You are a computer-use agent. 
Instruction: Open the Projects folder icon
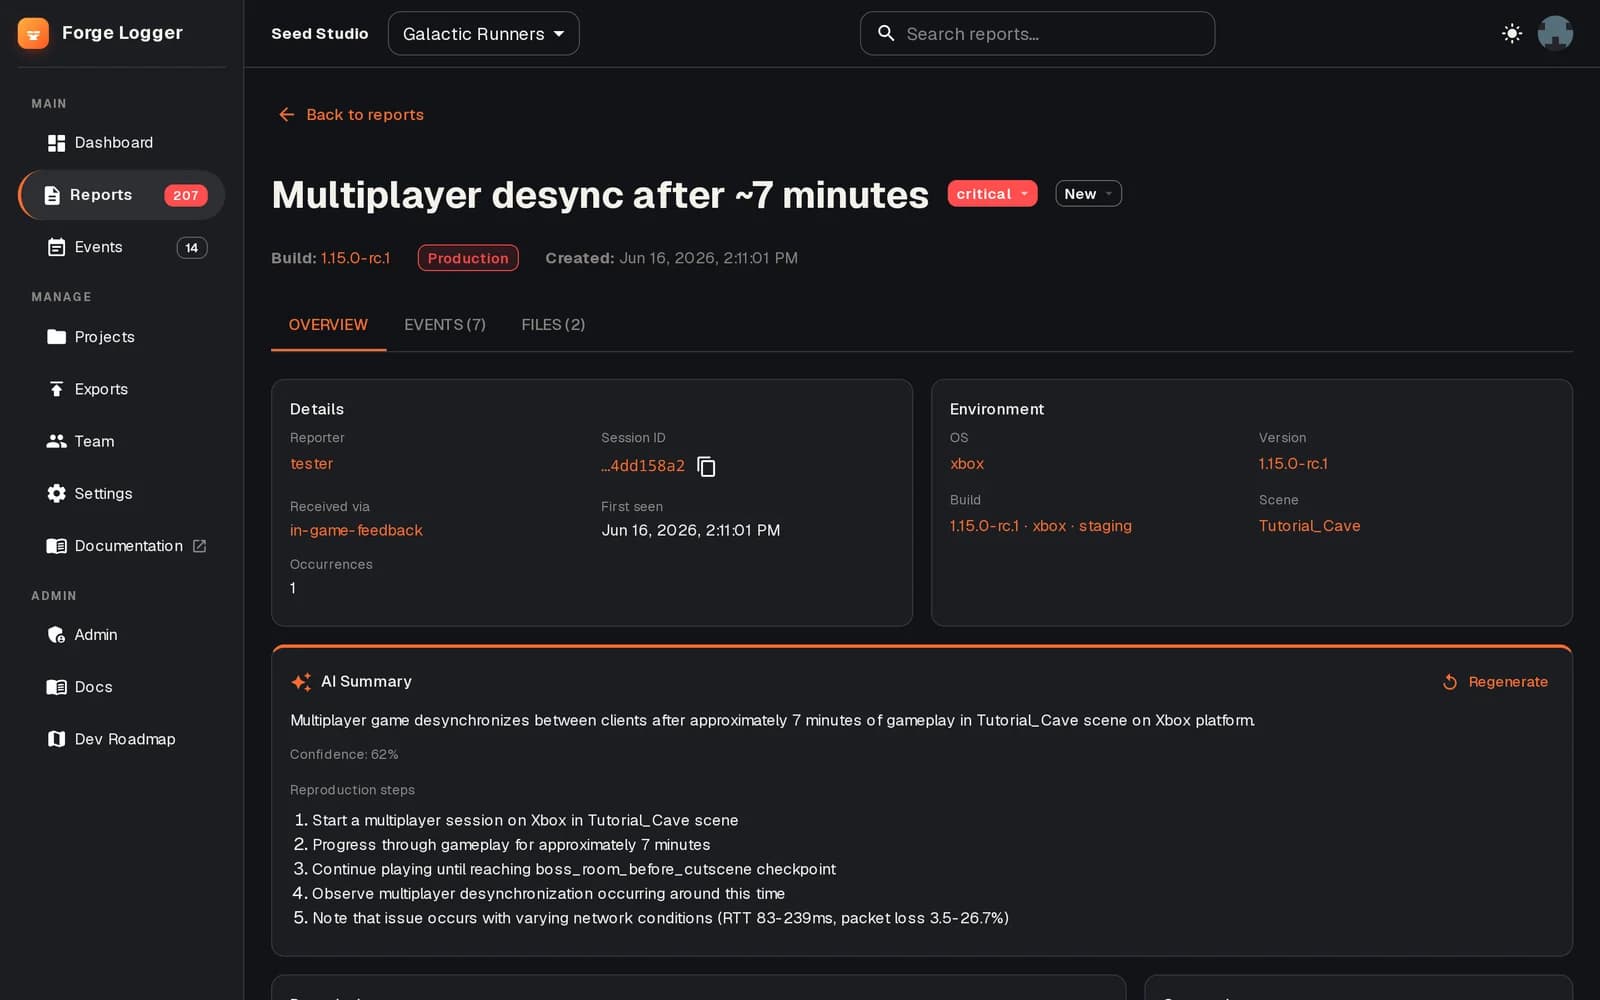click(x=56, y=337)
